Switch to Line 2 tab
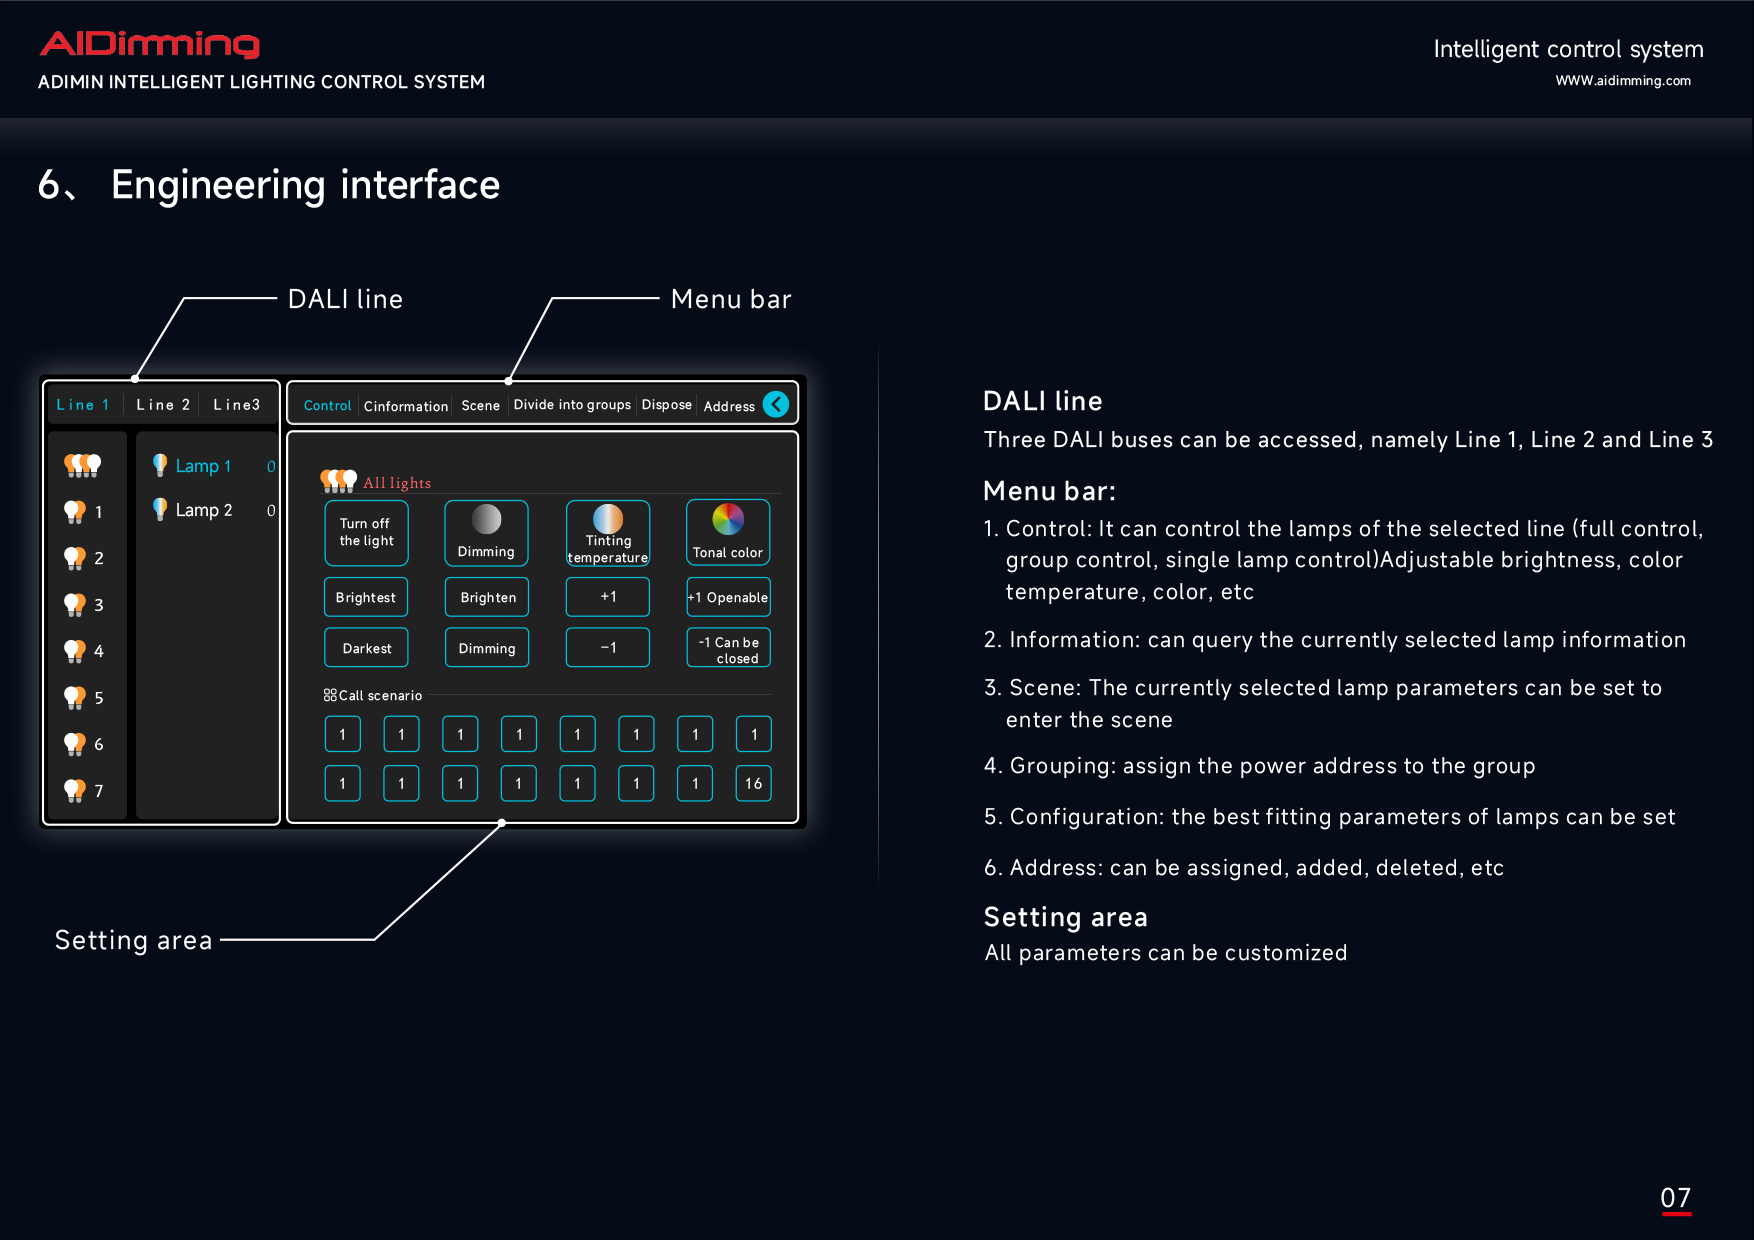The image size is (1754, 1240). coord(163,404)
